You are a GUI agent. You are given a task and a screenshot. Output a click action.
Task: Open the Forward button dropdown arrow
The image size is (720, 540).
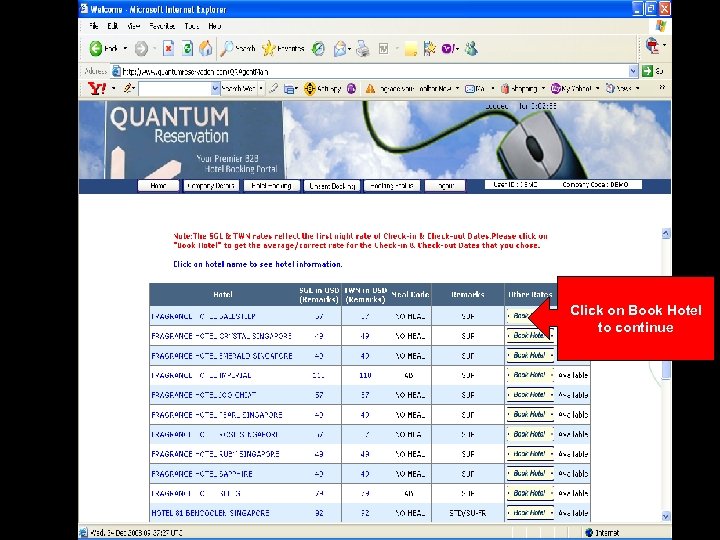154,48
